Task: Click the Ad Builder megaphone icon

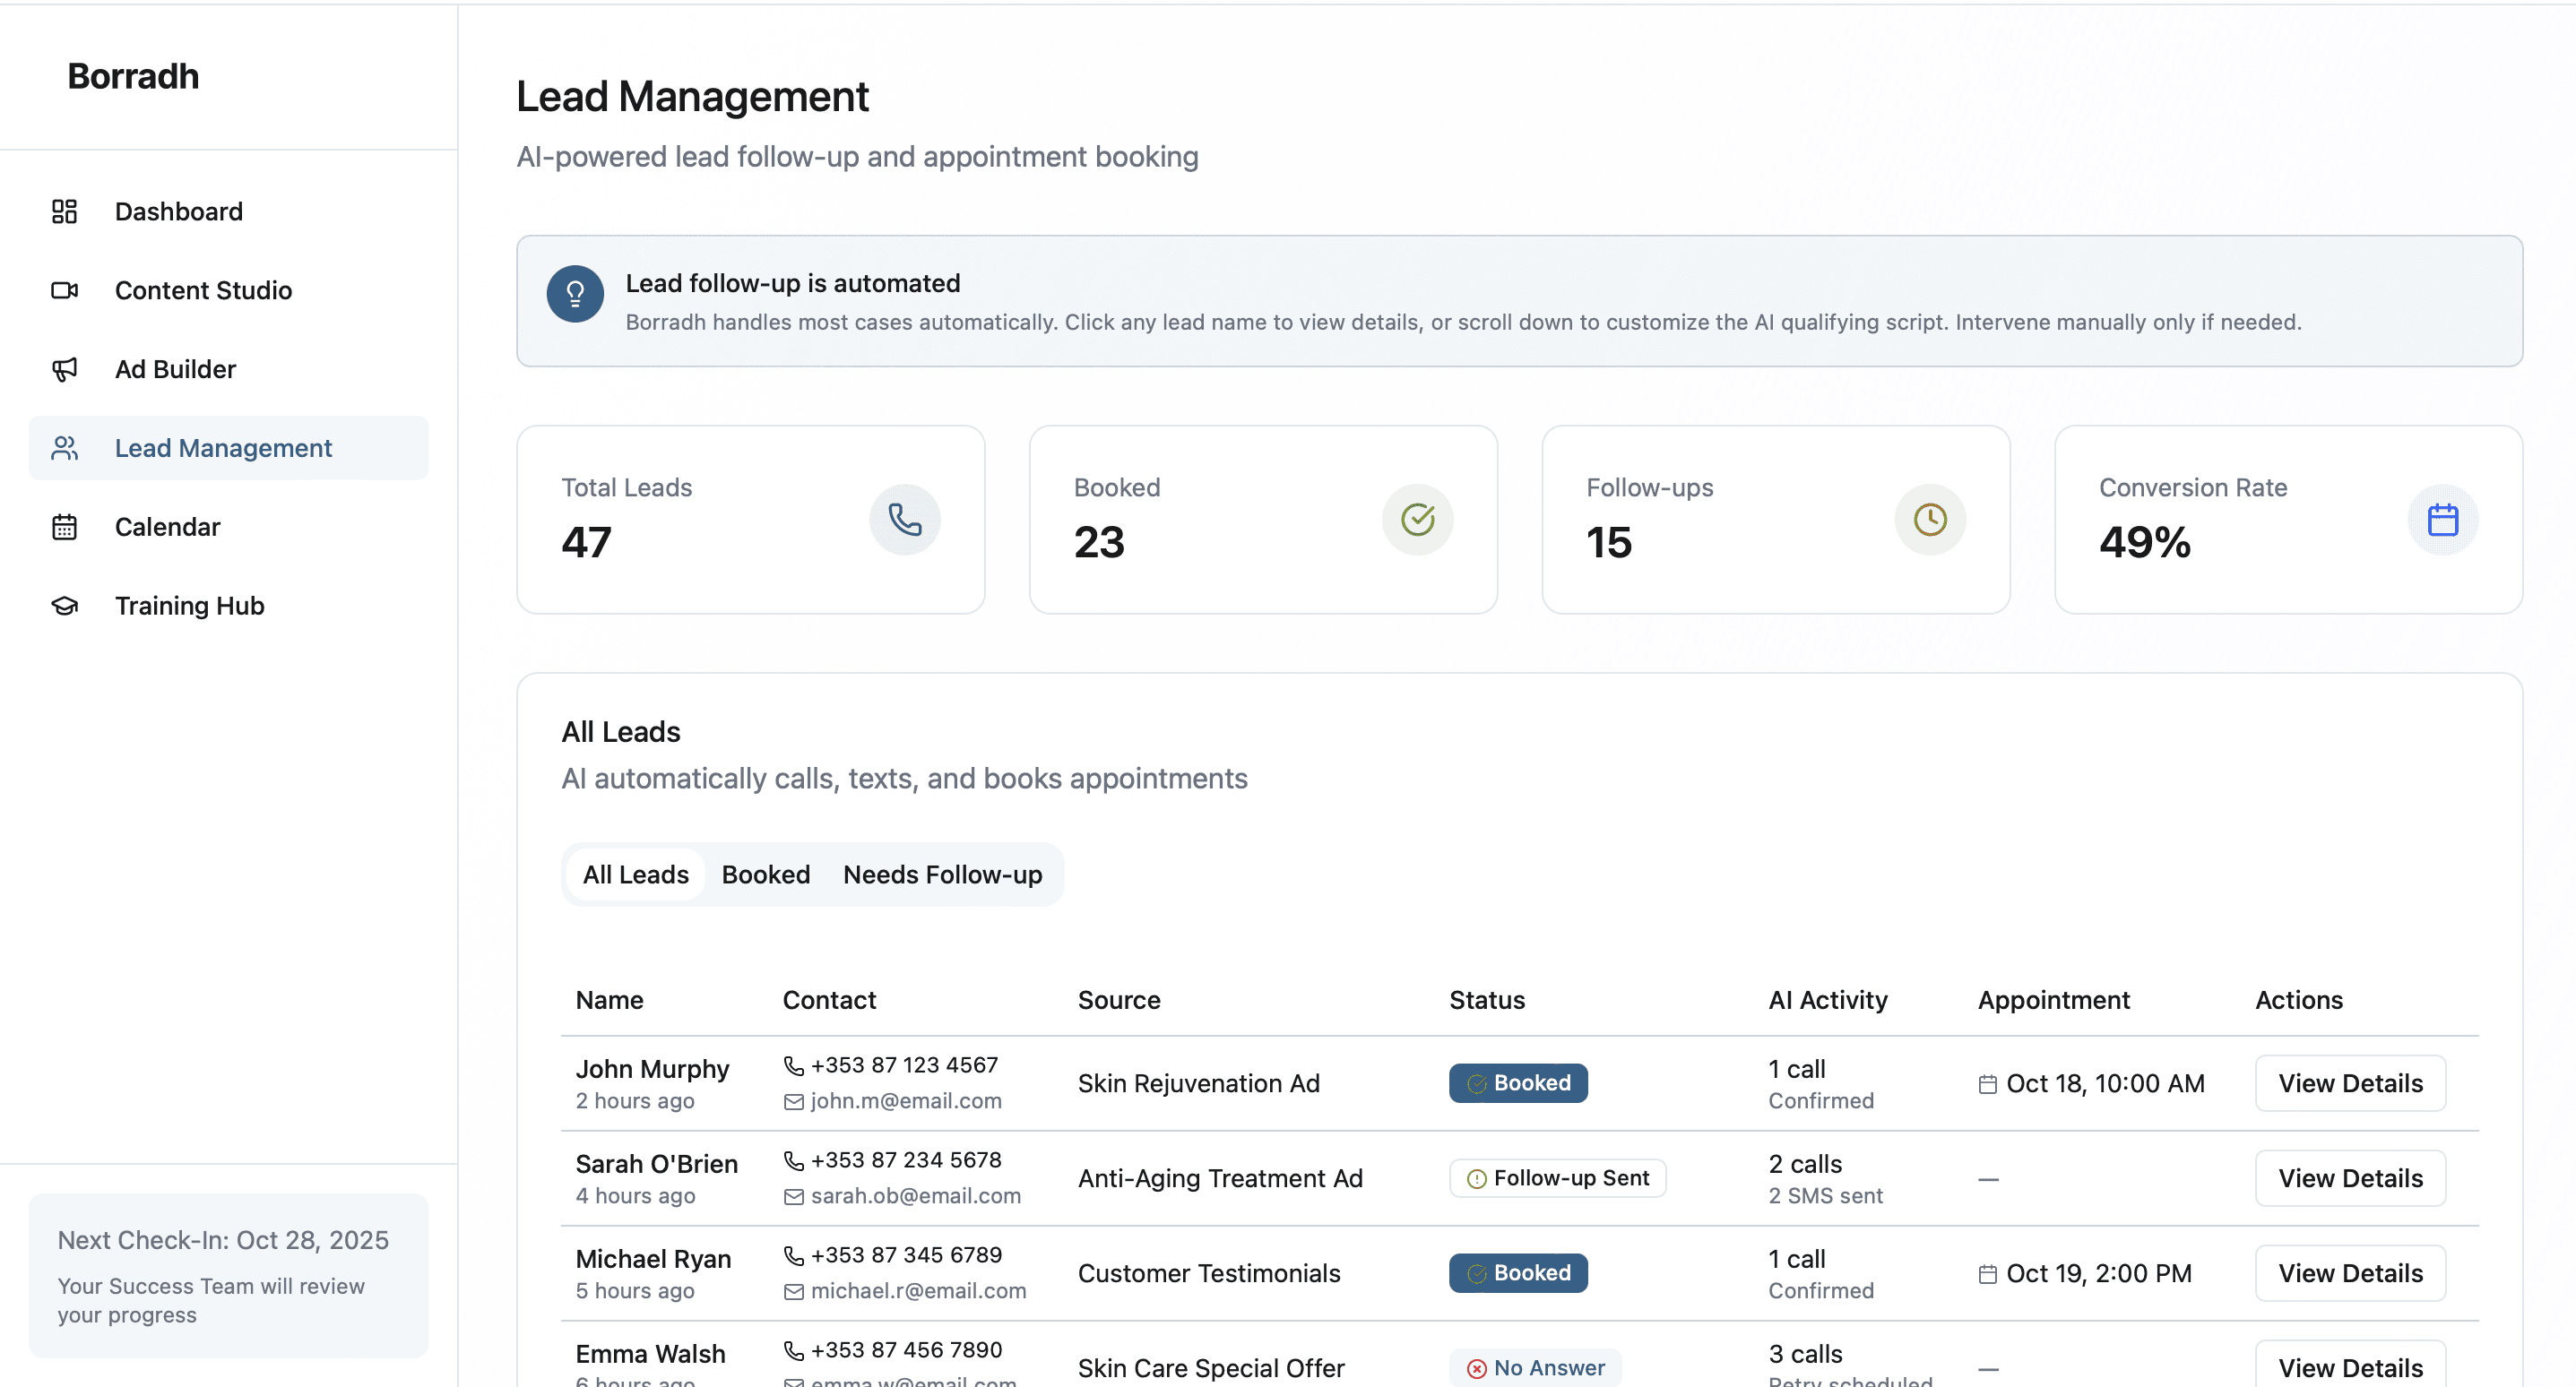Action: click(x=64, y=369)
